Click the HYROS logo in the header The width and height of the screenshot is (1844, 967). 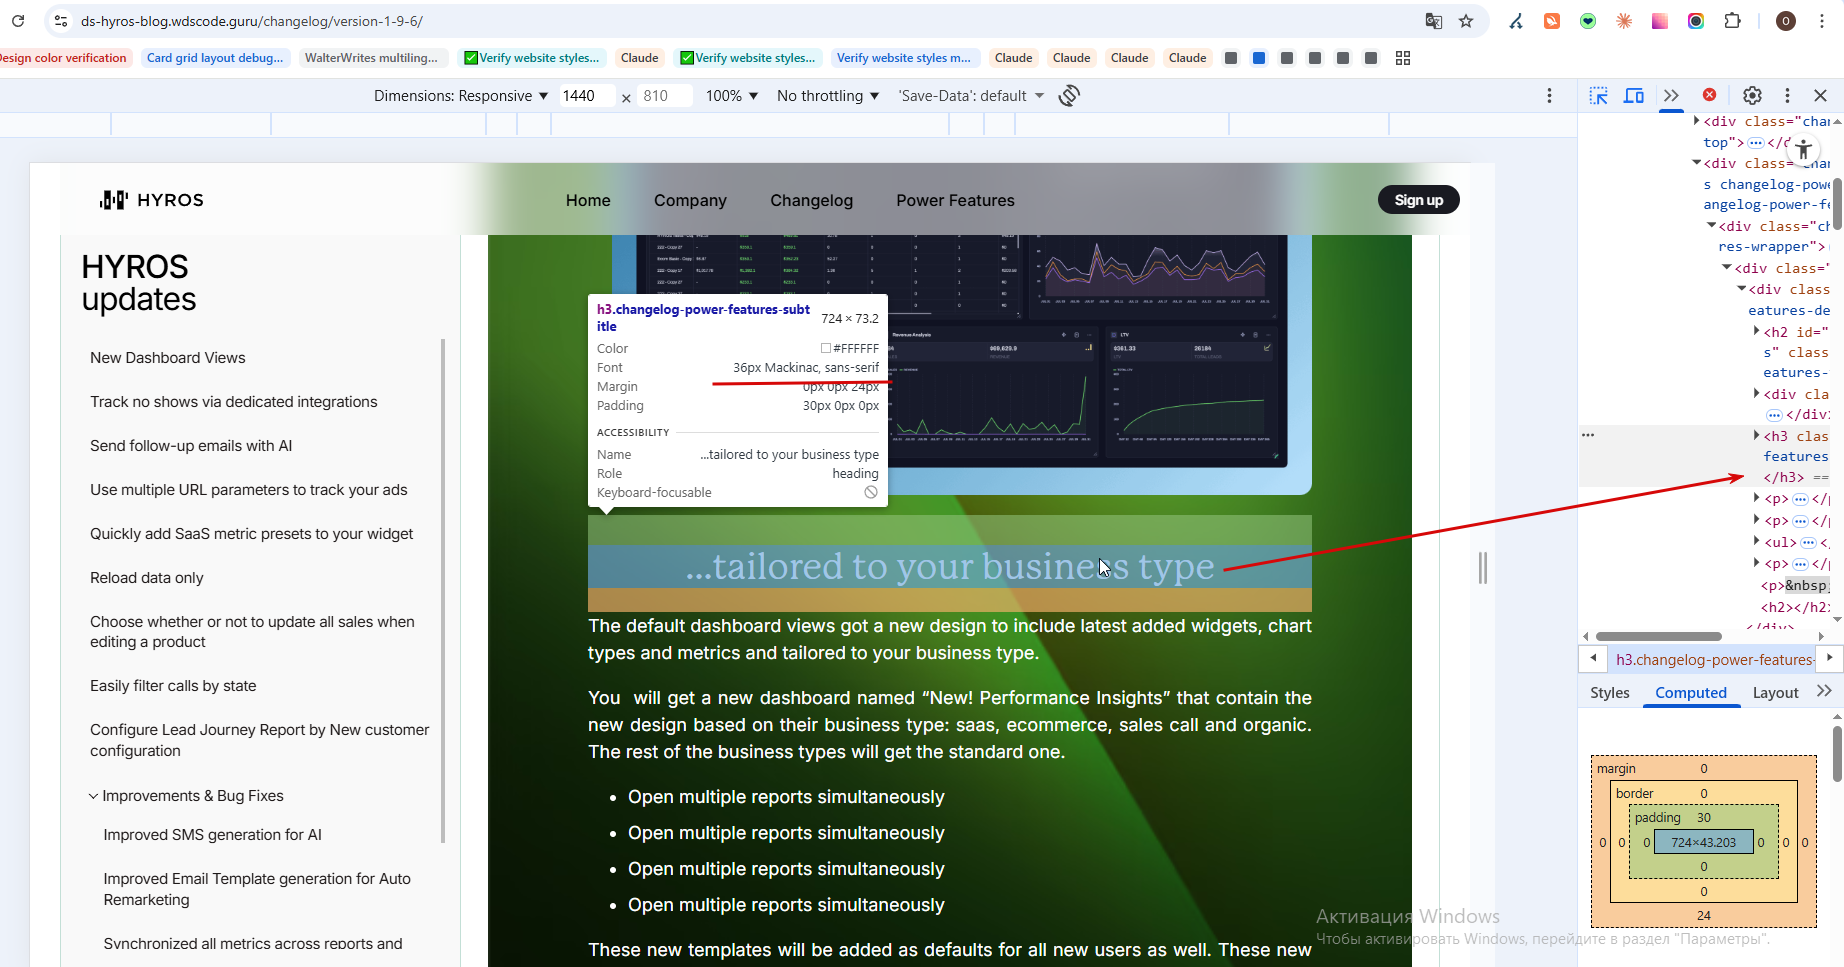(152, 200)
